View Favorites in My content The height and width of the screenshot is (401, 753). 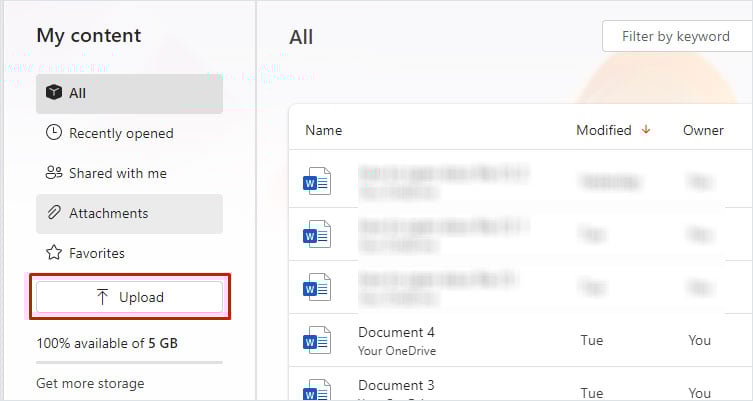(129, 253)
